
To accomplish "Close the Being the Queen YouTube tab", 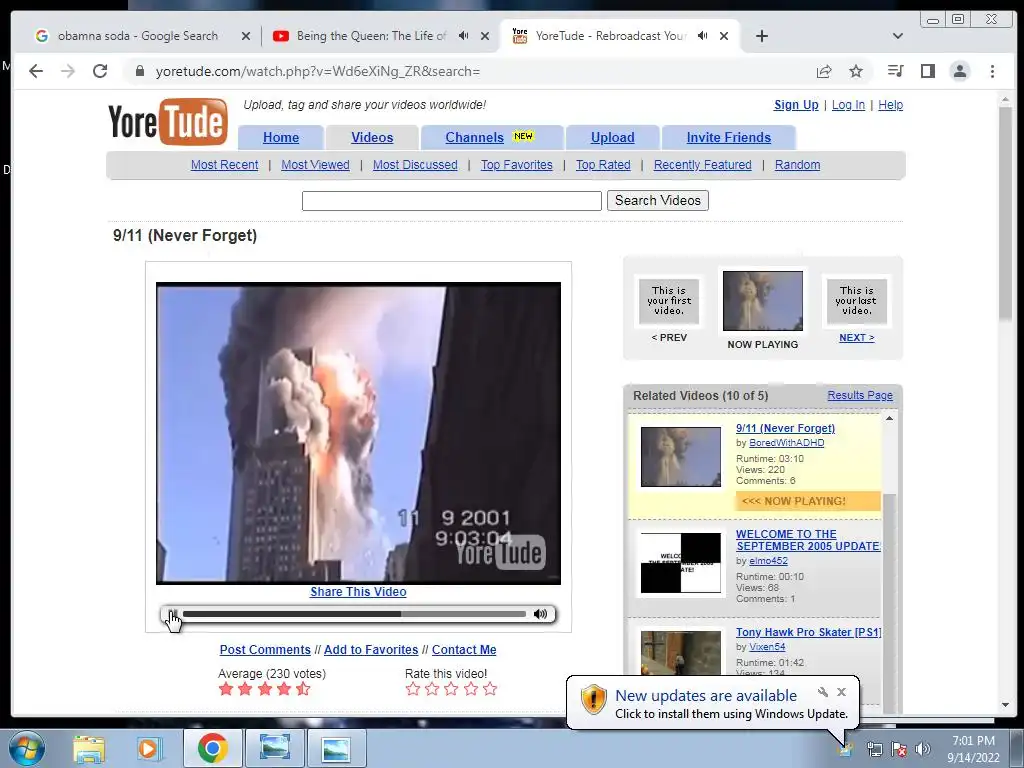I will [x=485, y=36].
